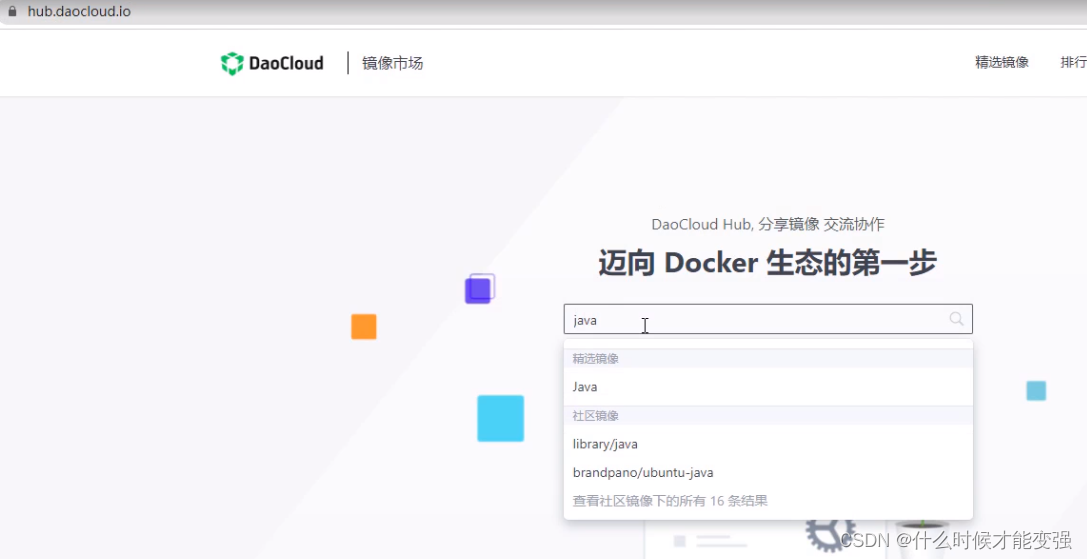The height and width of the screenshot is (559, 1087).
Task: Select the library/java suggestion
Action: pyautogui.click(x=768, y=444)
